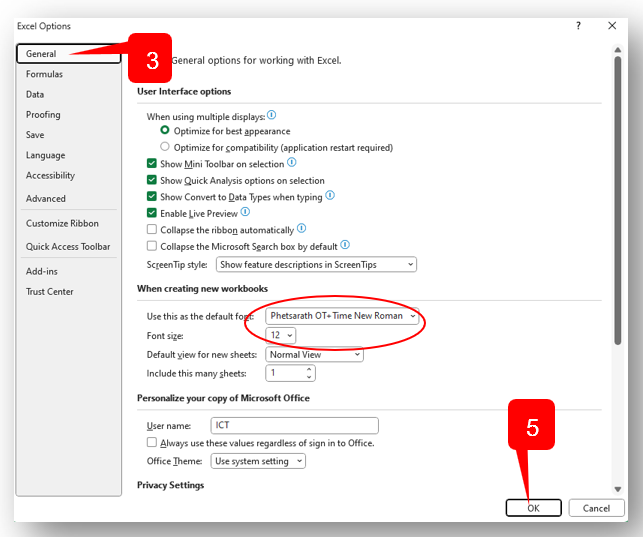Enable Collapse the ribbon automatically checkbox

tap(152, 229)
